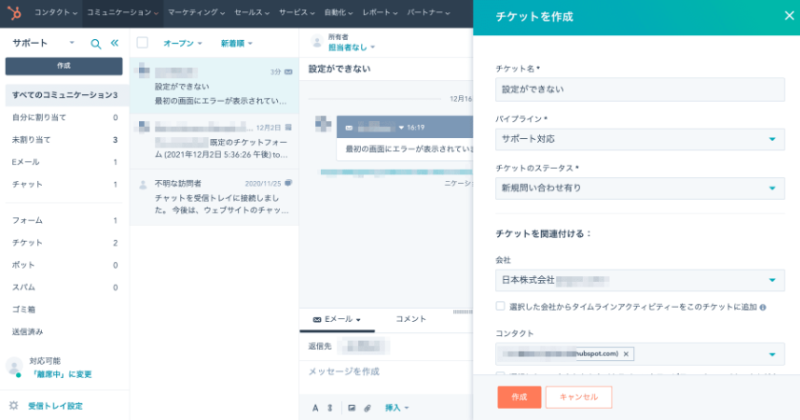The image size is (800, 420).
Task: Select すべてのコミュニケーション view
Action: coord(65,95)
